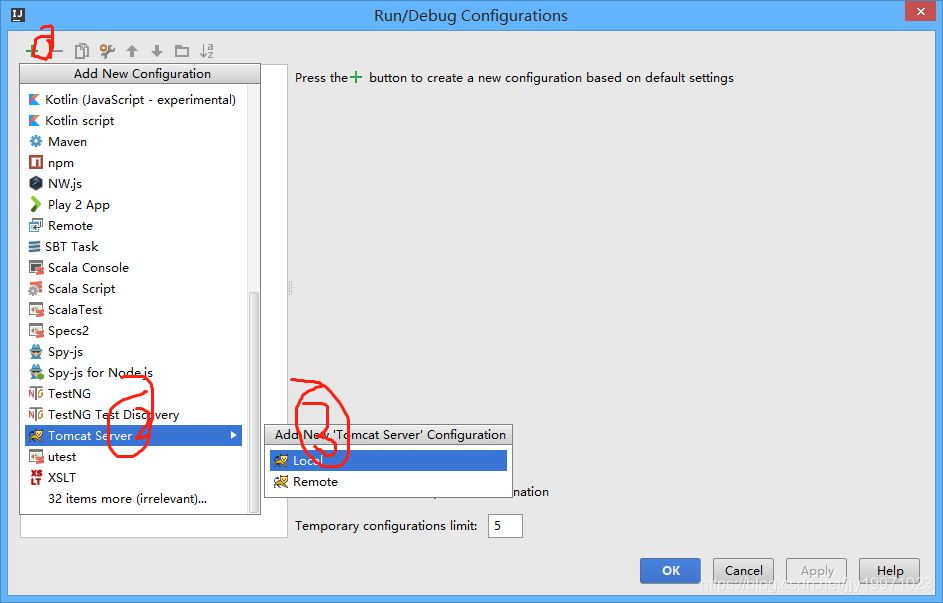Click the Tomcat icon beside Local
This screenshot has width=943, height=603.
[x=281, y=461]
